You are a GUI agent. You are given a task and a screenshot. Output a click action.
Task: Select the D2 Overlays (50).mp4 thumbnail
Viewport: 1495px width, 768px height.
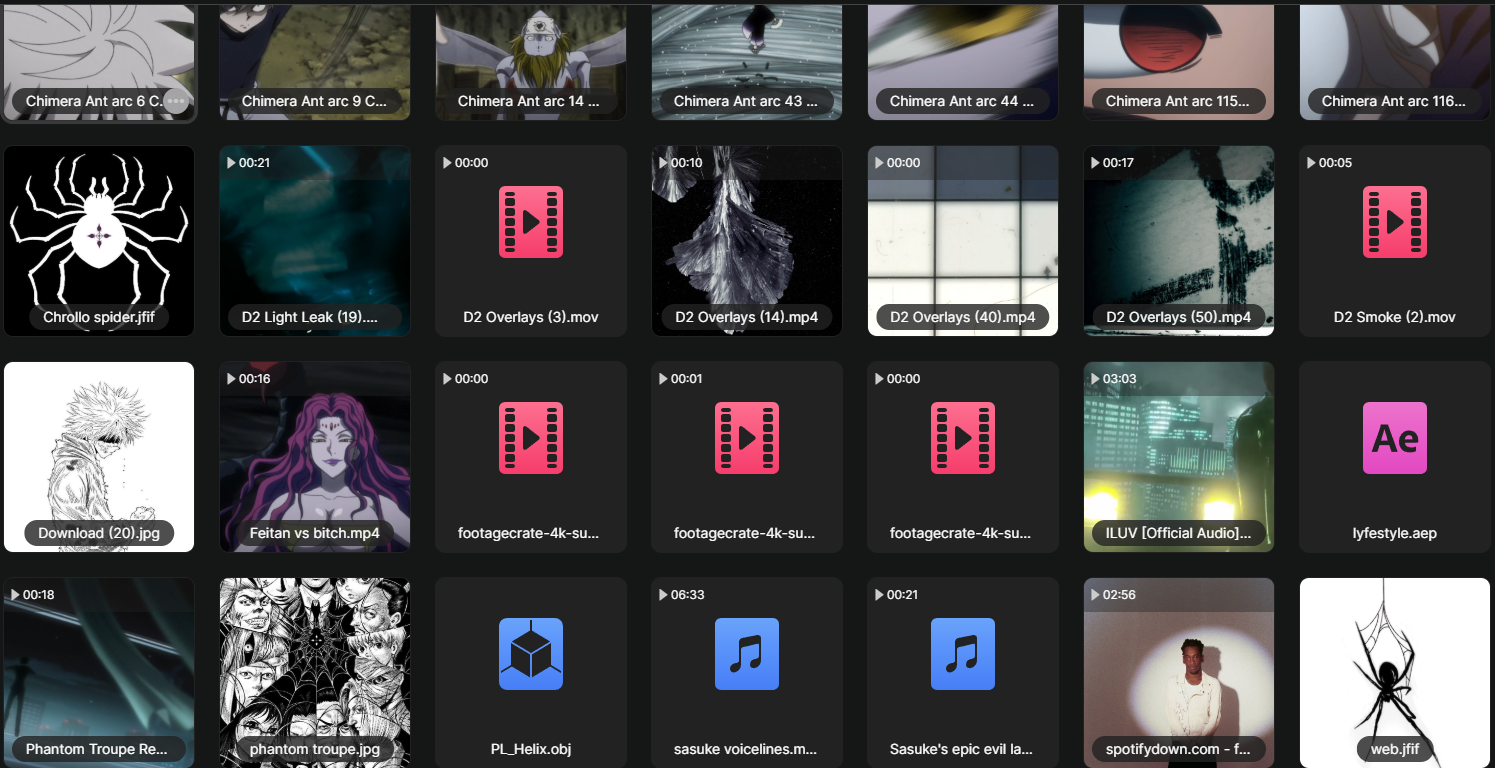pos(1179,241)
